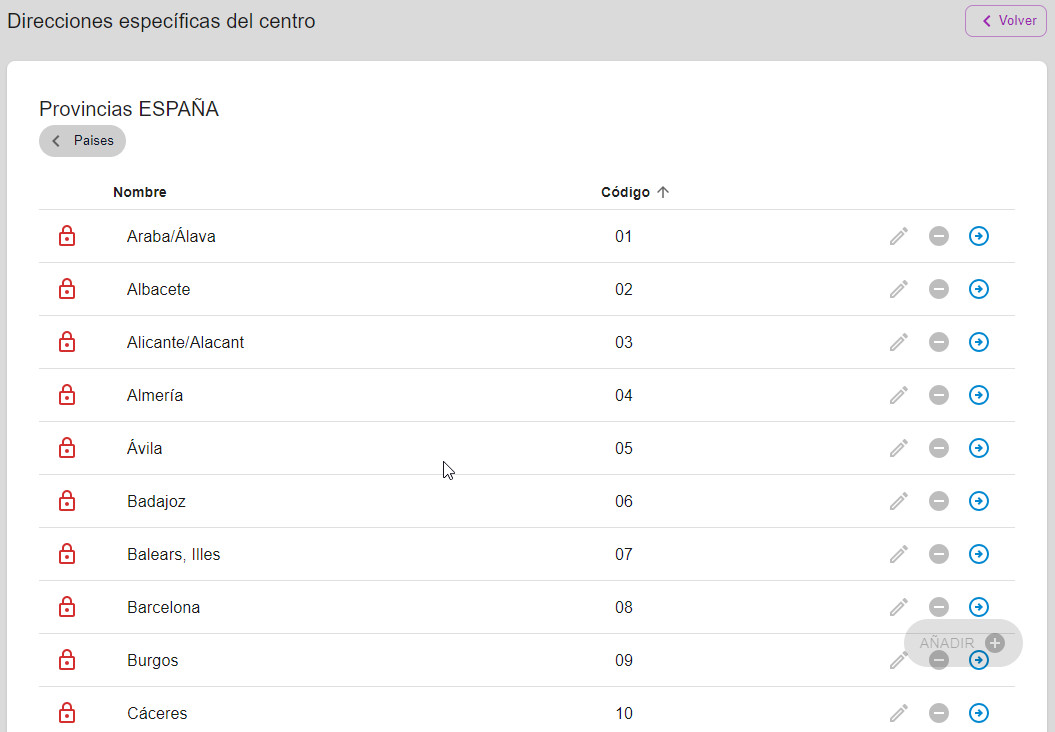Select the Badajoz row name
Screen dimensions: 1055x732
(156, 501)
